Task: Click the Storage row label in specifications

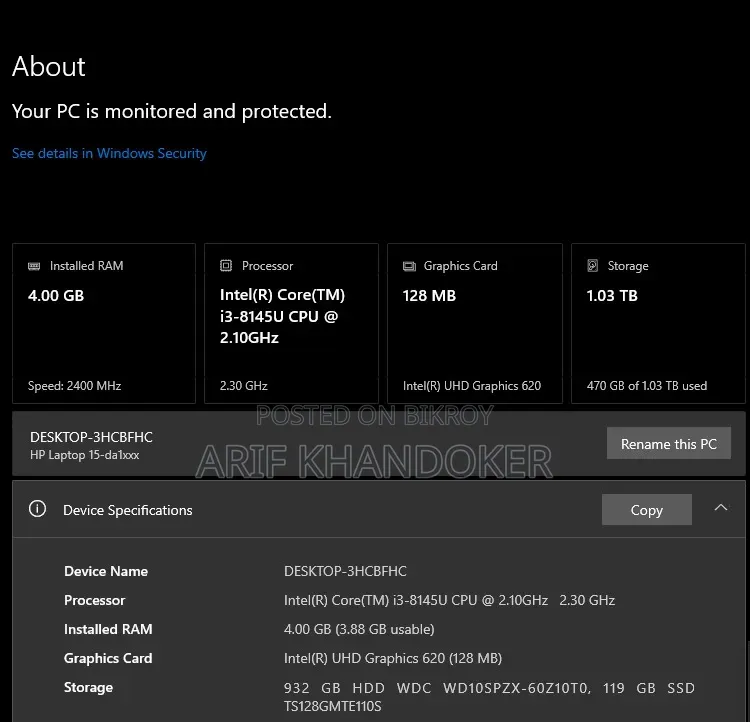Action: click(88, 688)
